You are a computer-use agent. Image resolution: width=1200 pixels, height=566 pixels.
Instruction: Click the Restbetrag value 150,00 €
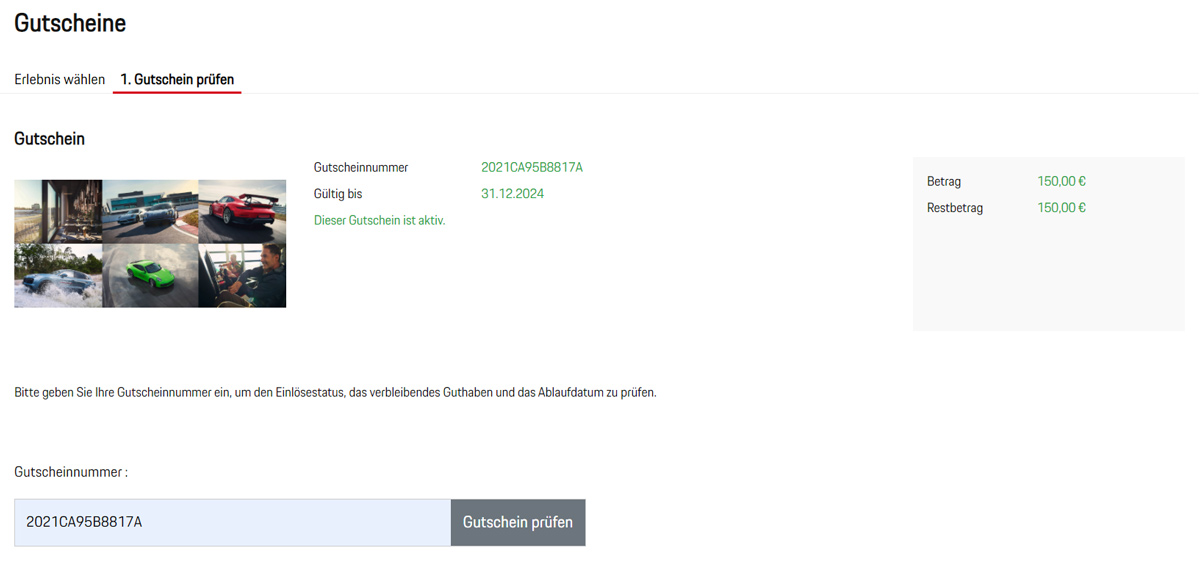[x=1062, y=208]
